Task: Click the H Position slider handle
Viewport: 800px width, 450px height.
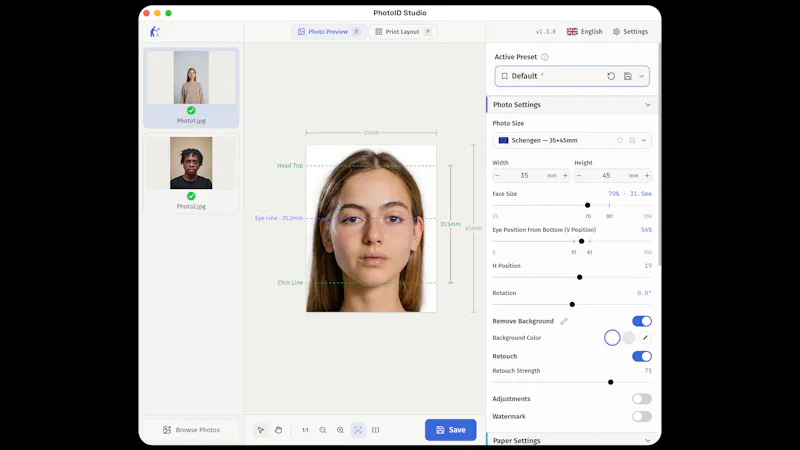Action: [x=580, y=278]
